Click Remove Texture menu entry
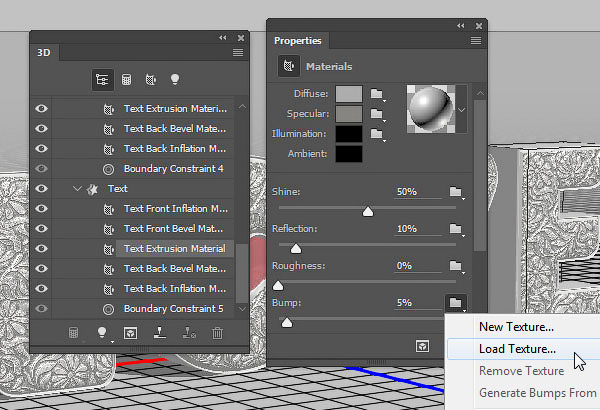The width and height of the screenshot is (600, 410). (523, 371)
